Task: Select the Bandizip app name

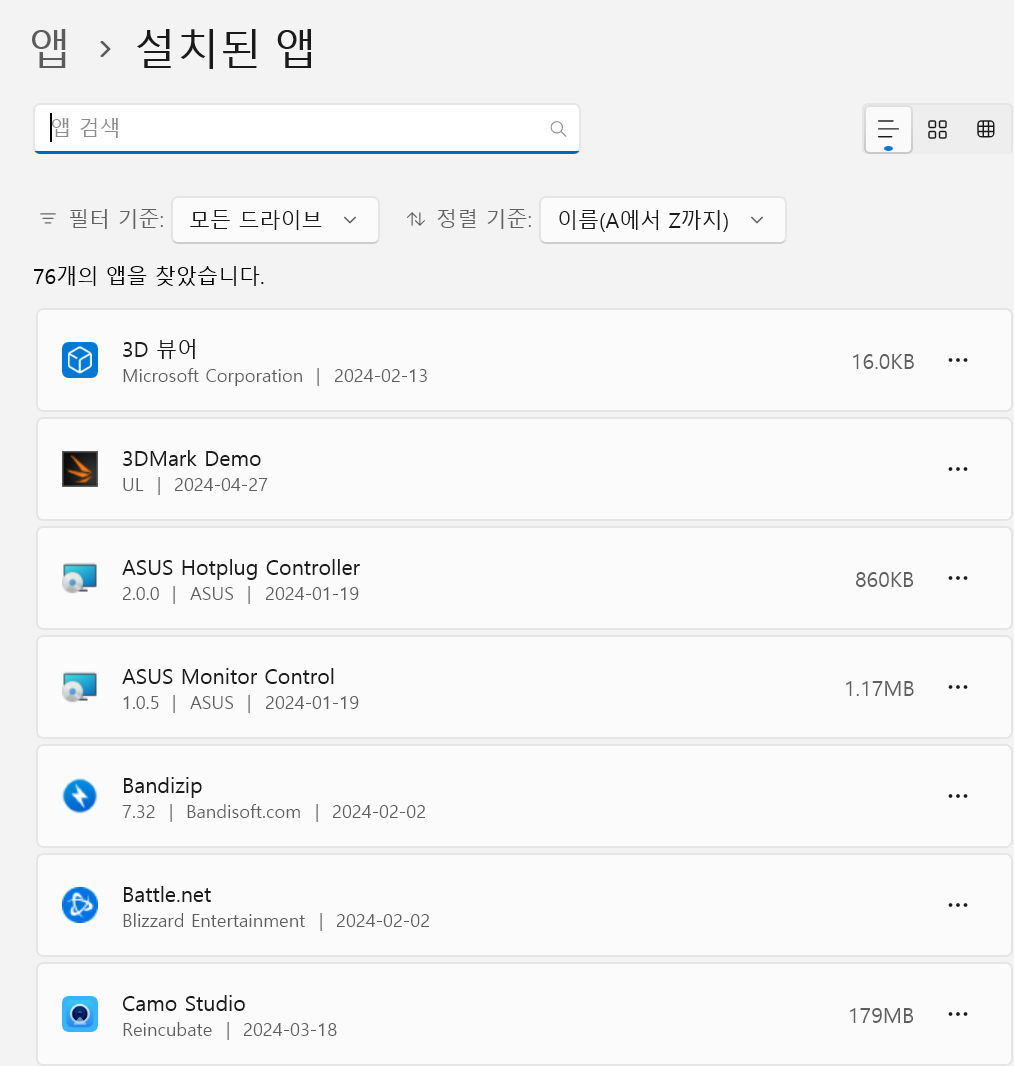Action: tap(162, 786)
